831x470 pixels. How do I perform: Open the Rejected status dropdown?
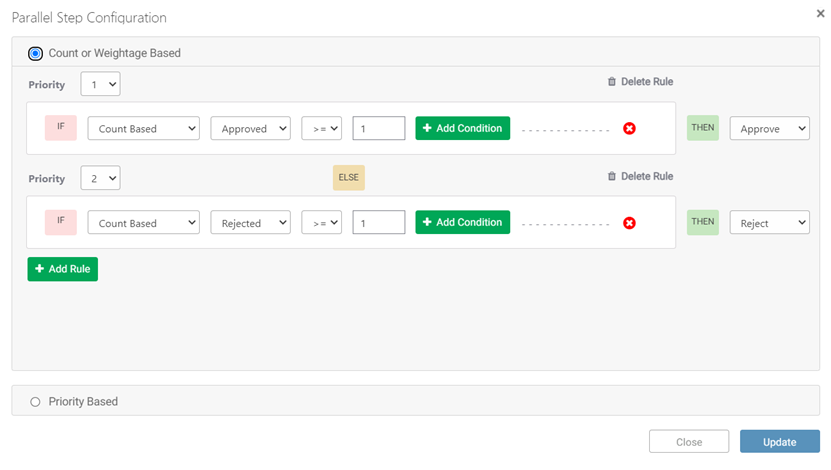tap(250, 223)
